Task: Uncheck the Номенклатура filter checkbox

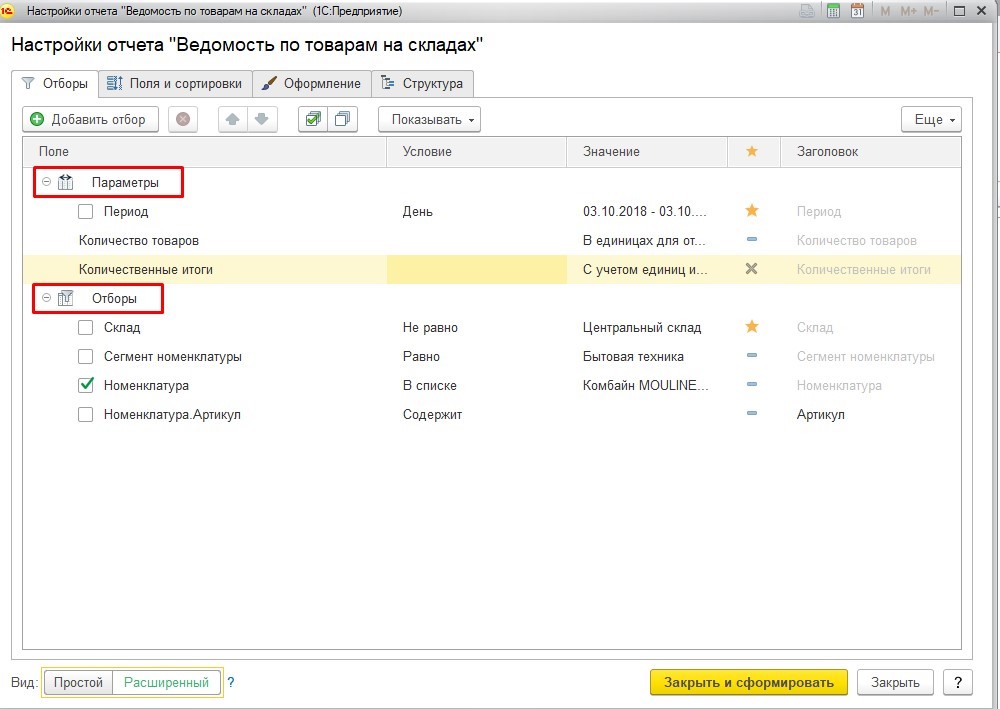Action: [x=86, y=385]
